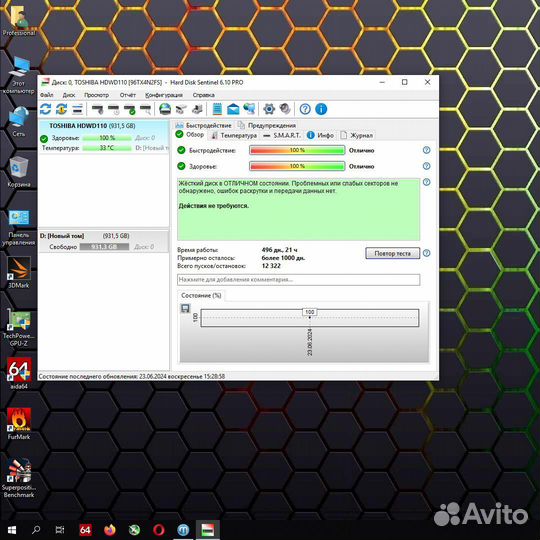The height and width of the screenshot is (540, 540).
Task: Switch to the Инфо tab
Action: pyautogui.click(x=320, y=135)
